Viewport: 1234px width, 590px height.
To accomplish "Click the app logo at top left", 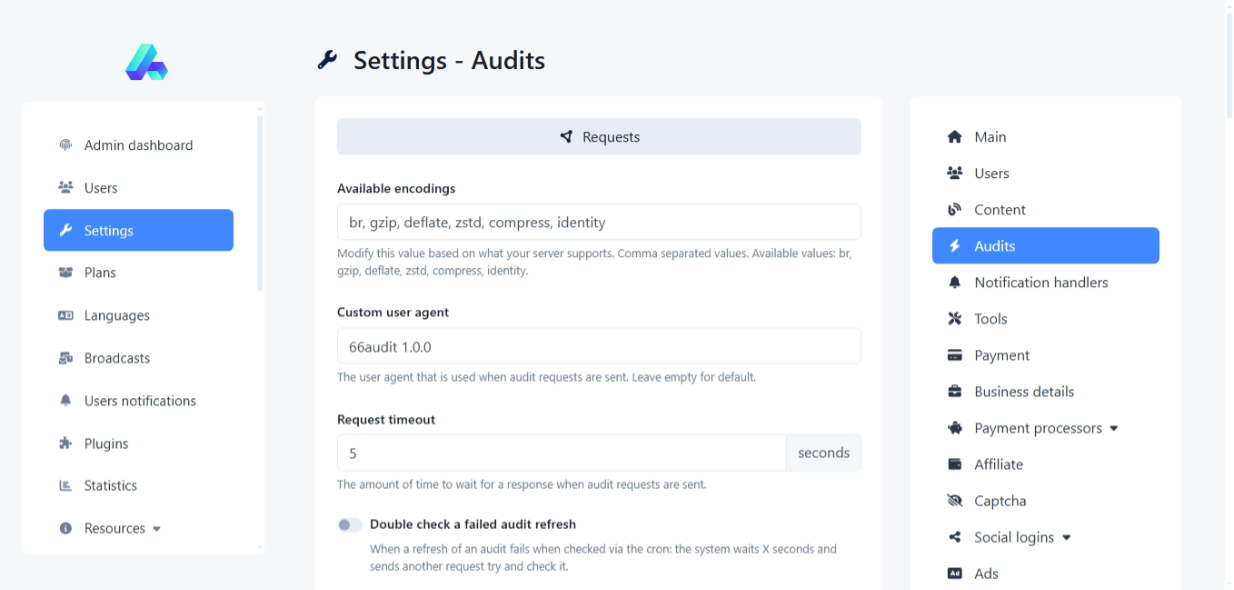I will [x=146, y=62].
